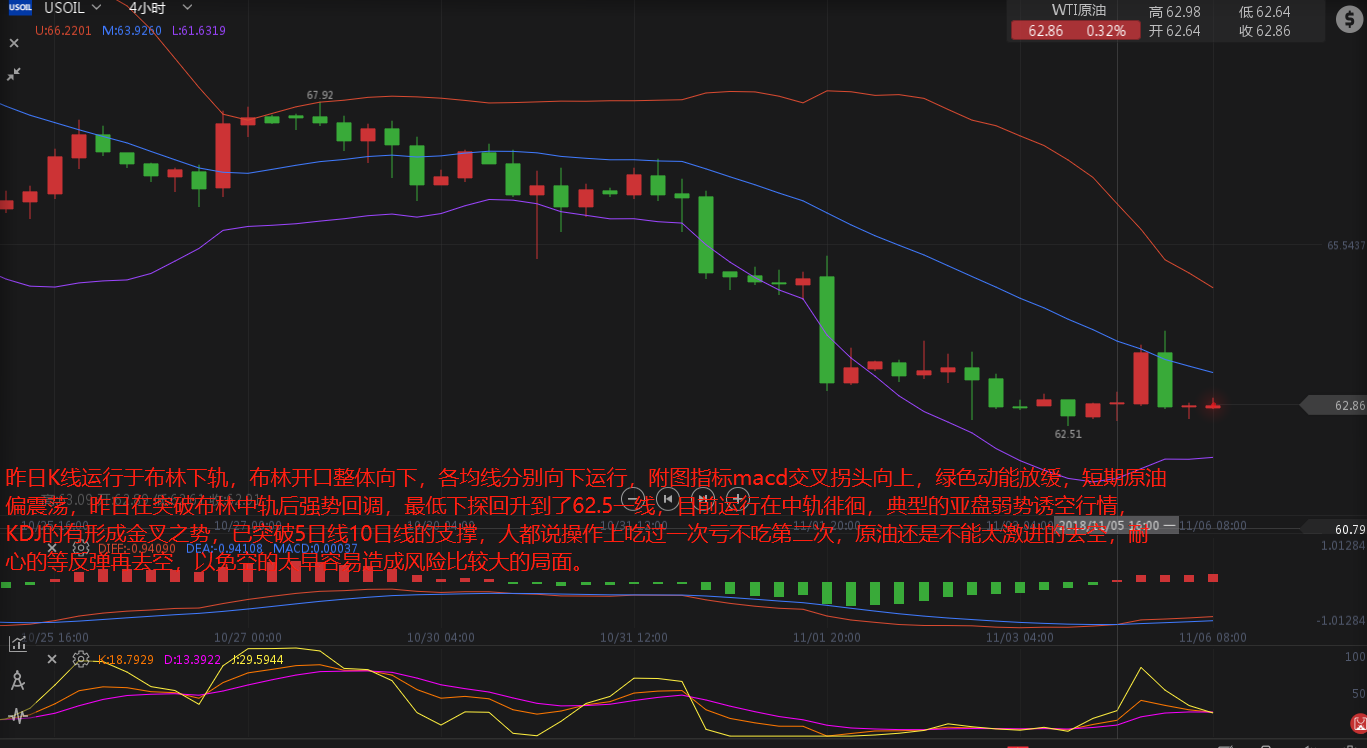
Task: Close the Bollinger band indicator overlay
Action: tap(14, 43)
